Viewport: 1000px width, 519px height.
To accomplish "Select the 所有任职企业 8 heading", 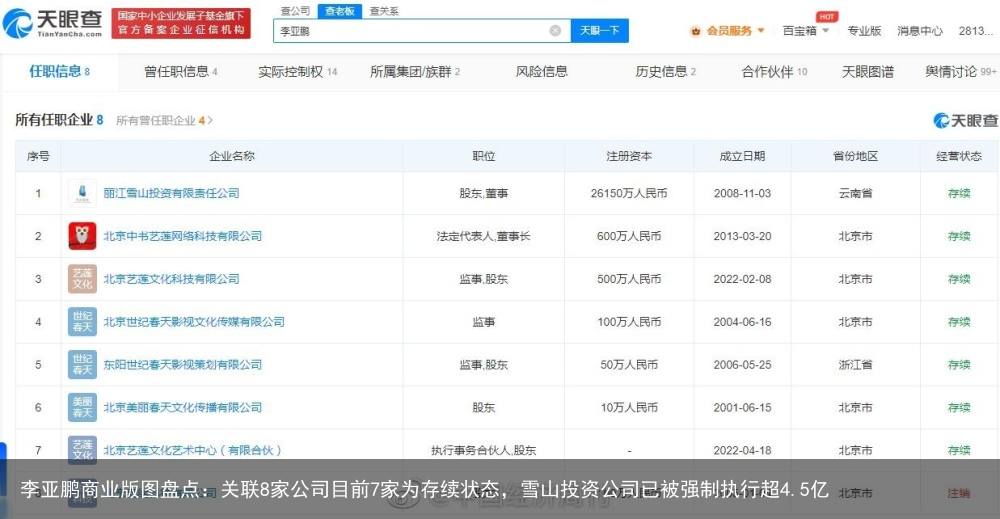I will point(59,120).
